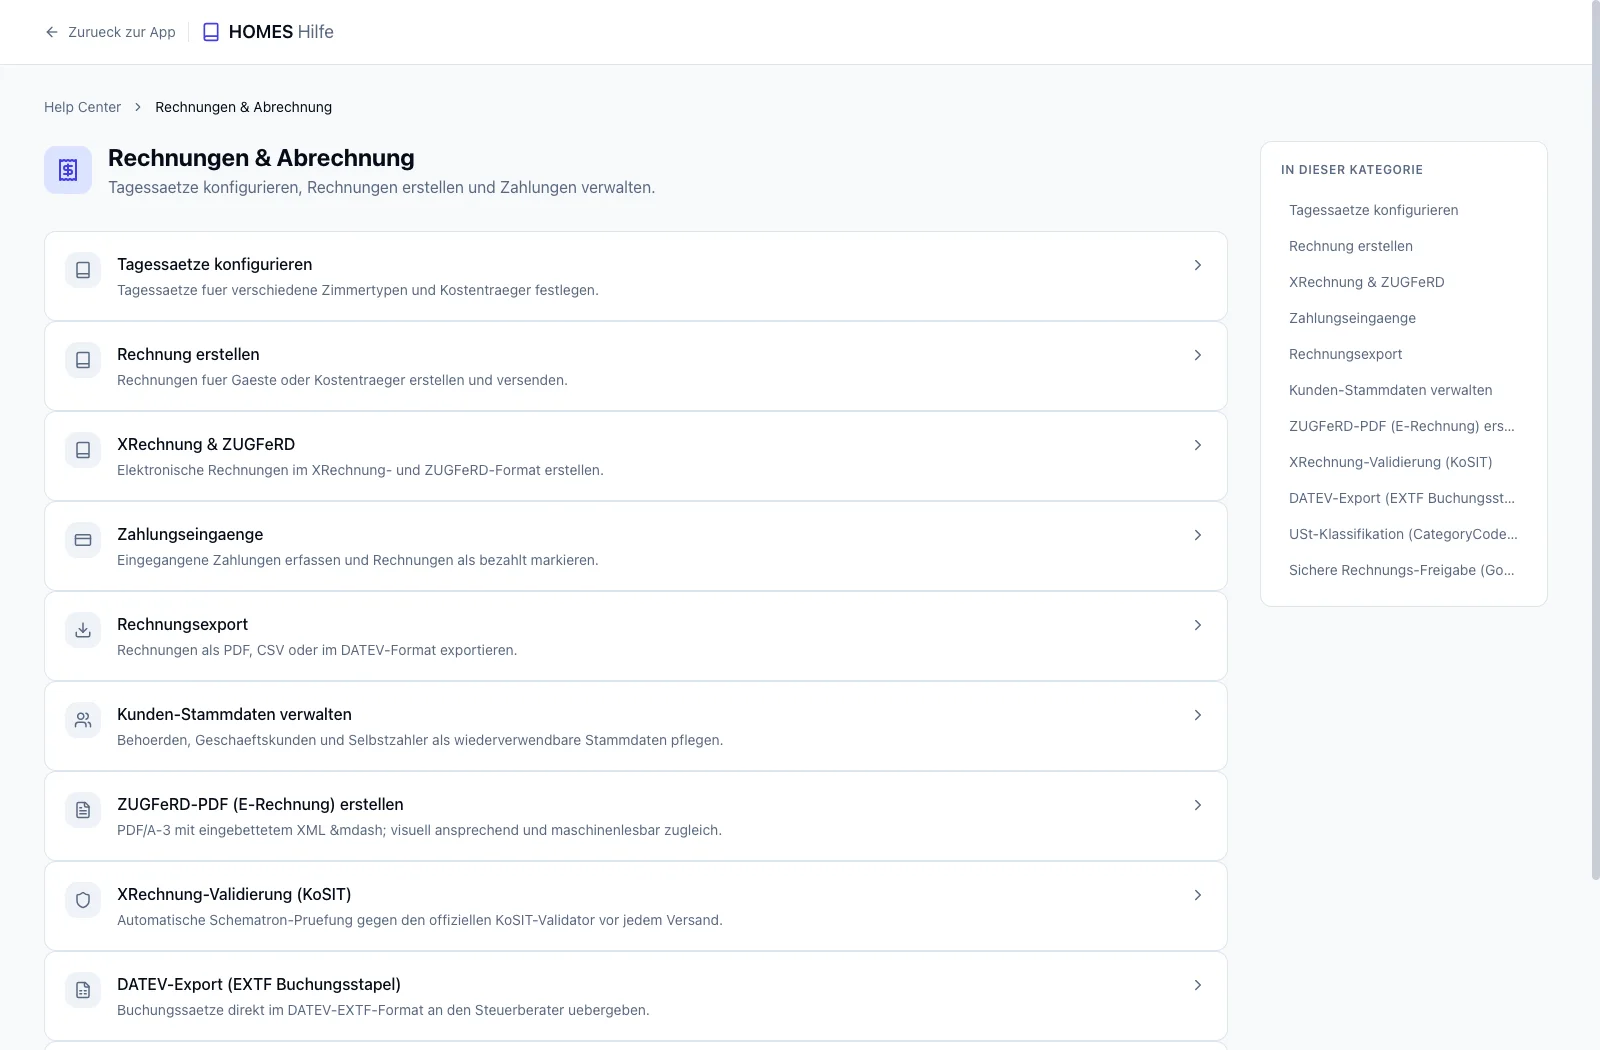Go to Kunden-Stammdaten verwalten in the sidebar
The image size is (1600, 1050).
click(1390, 390)
